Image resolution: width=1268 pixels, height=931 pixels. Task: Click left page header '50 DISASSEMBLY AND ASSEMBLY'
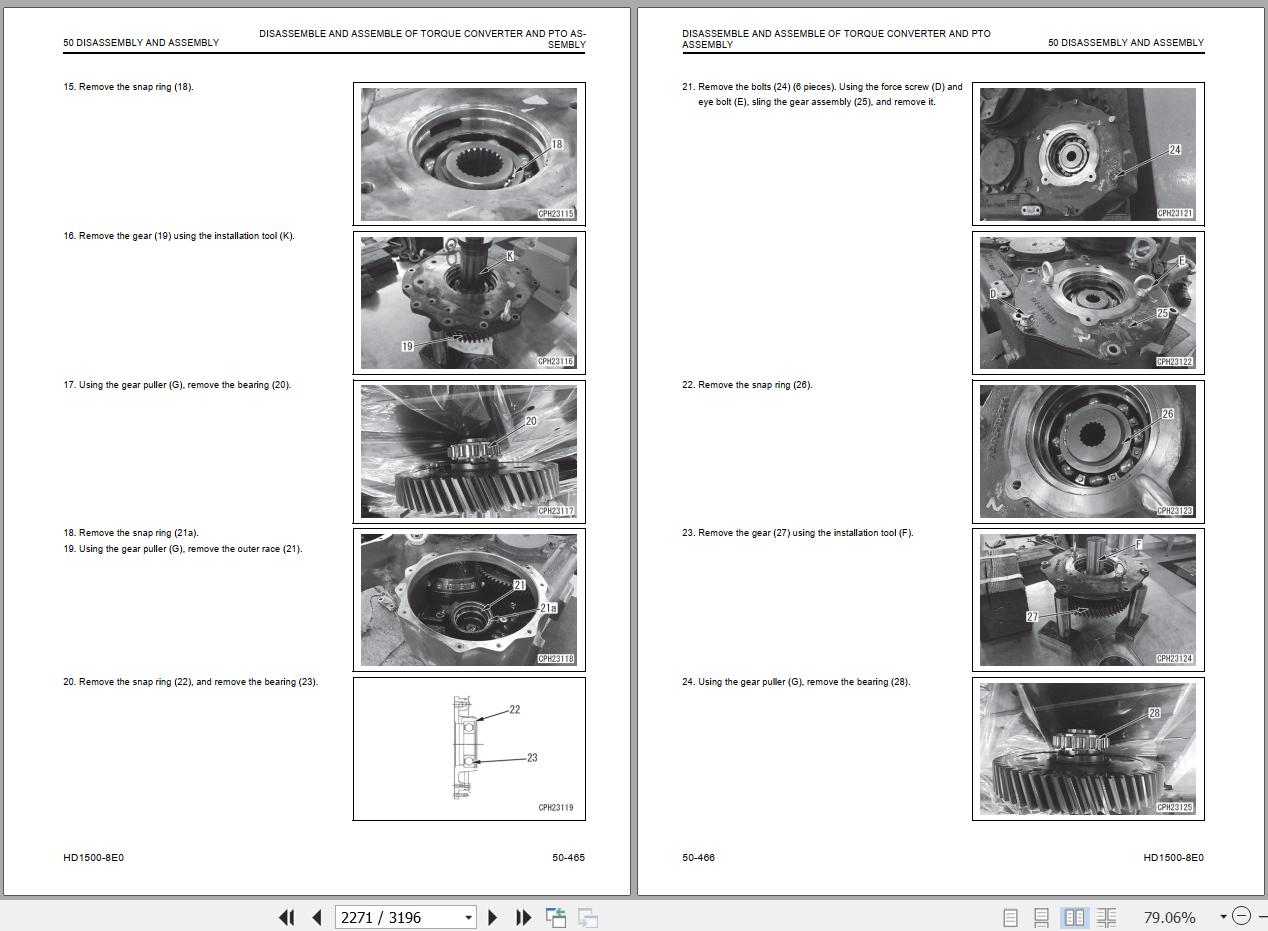point(141,43)
